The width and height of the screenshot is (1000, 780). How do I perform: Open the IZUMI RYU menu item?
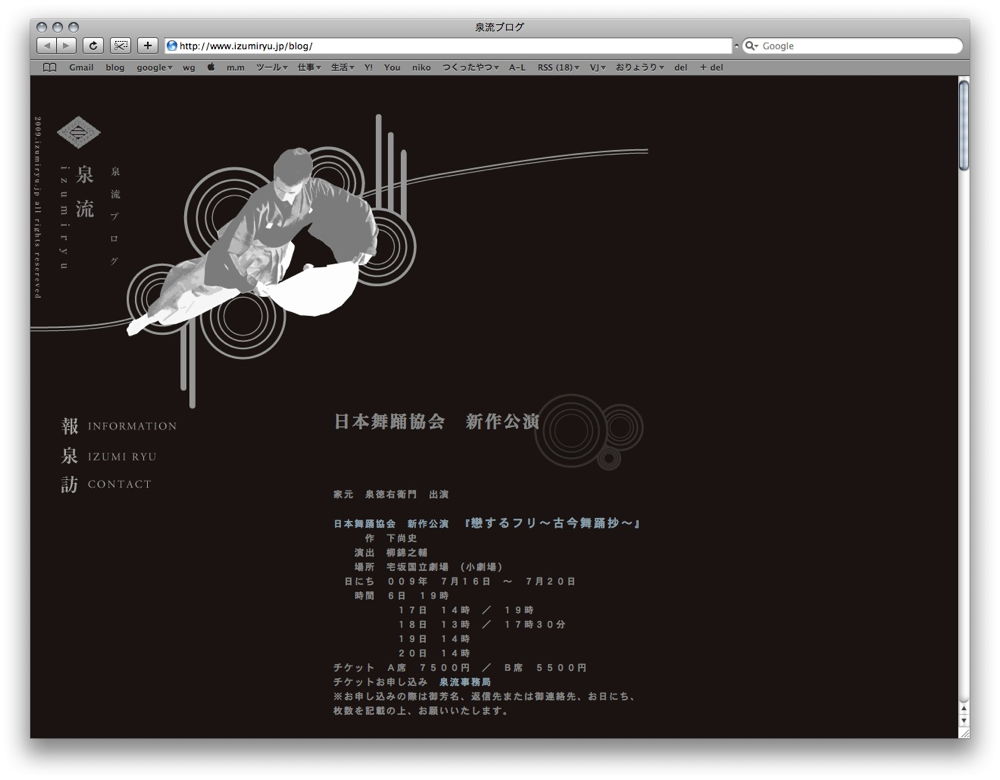108,456
